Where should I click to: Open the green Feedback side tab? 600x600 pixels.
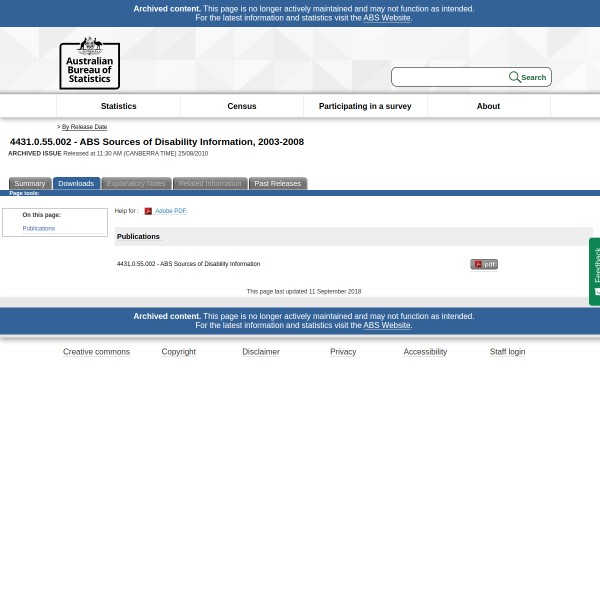tap(595, 270)
